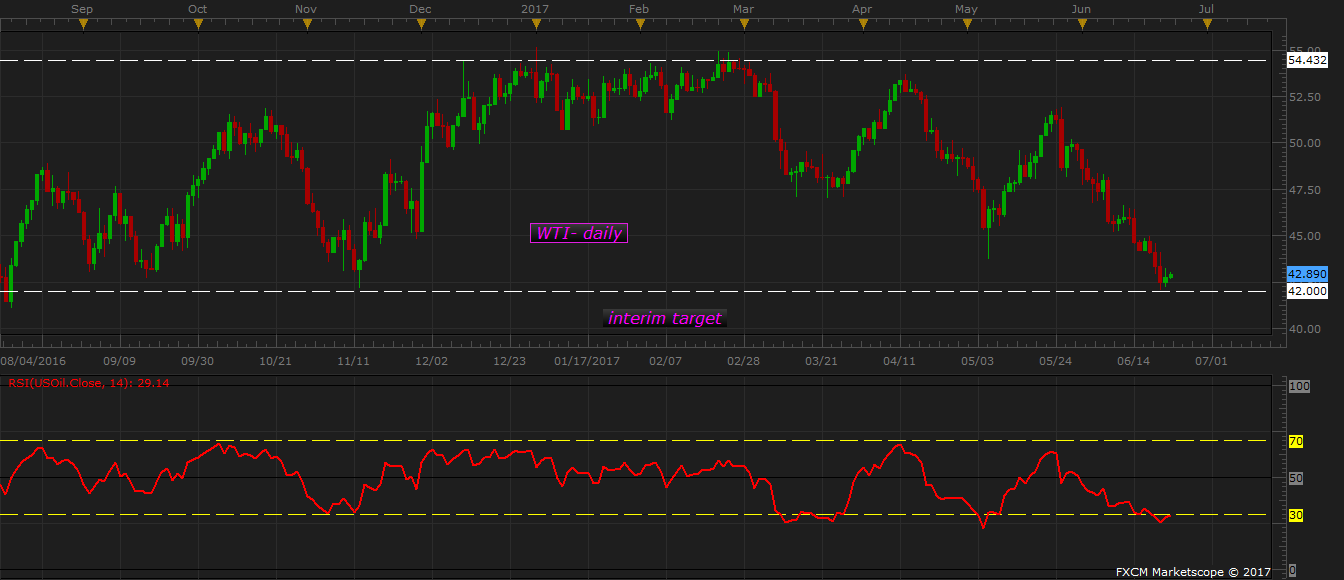Click the 42.890 current price tag
1344x580 pixels.
pyautogui.click(x=1307, y=274)
